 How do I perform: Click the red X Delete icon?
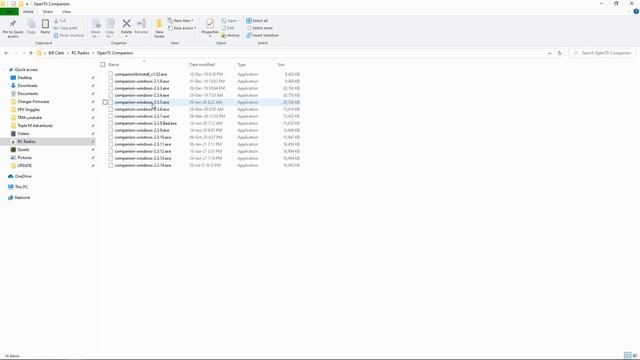[127, 24]
